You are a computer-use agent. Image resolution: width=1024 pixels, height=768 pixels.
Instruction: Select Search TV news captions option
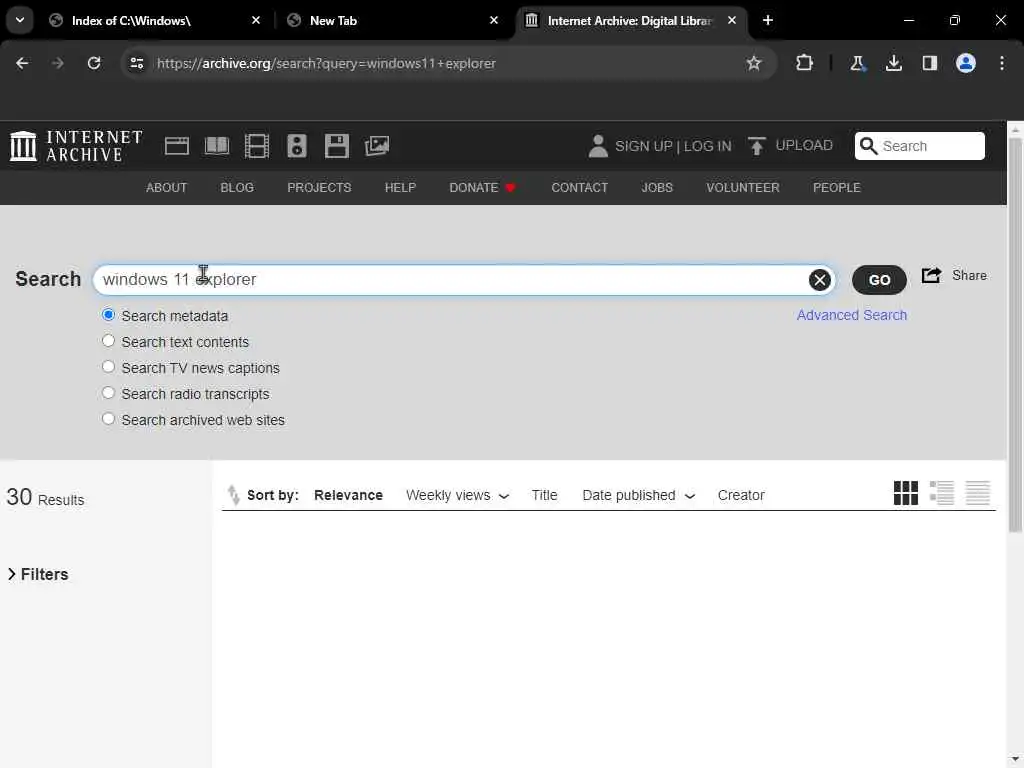point(108,367)
